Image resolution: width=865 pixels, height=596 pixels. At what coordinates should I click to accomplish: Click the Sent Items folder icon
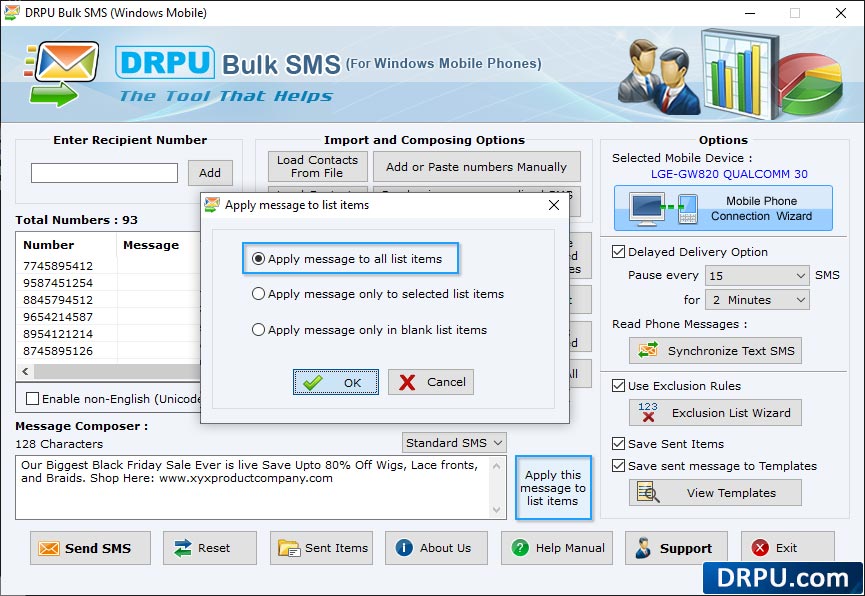pos(289,548)
